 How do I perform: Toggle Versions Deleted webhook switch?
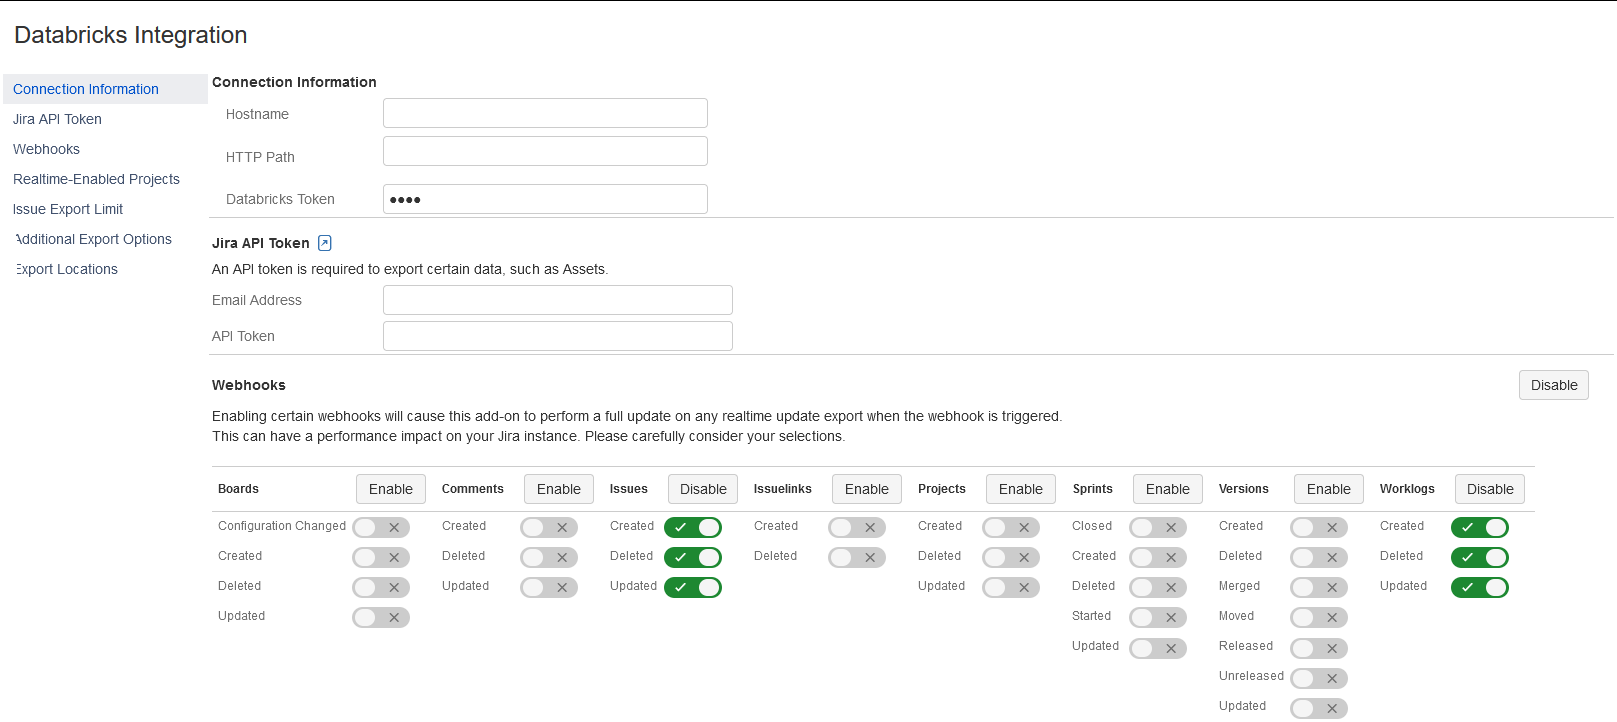click(1319, 557)
